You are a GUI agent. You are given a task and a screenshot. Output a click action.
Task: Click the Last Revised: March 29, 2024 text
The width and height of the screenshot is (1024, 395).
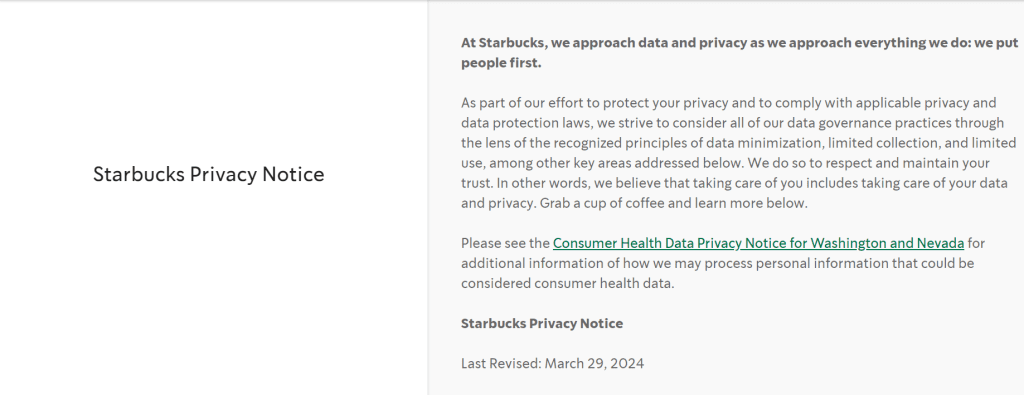[552, 363]
